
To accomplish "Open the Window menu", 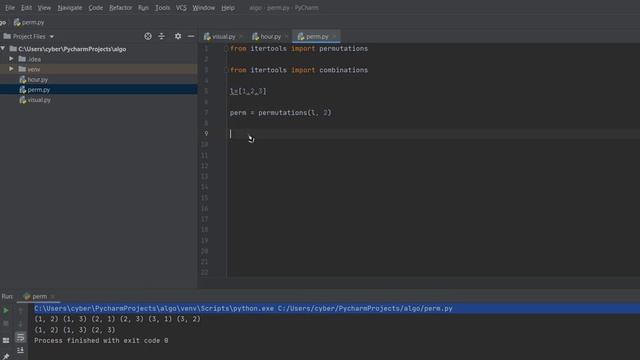I will [x=204, y=8].
